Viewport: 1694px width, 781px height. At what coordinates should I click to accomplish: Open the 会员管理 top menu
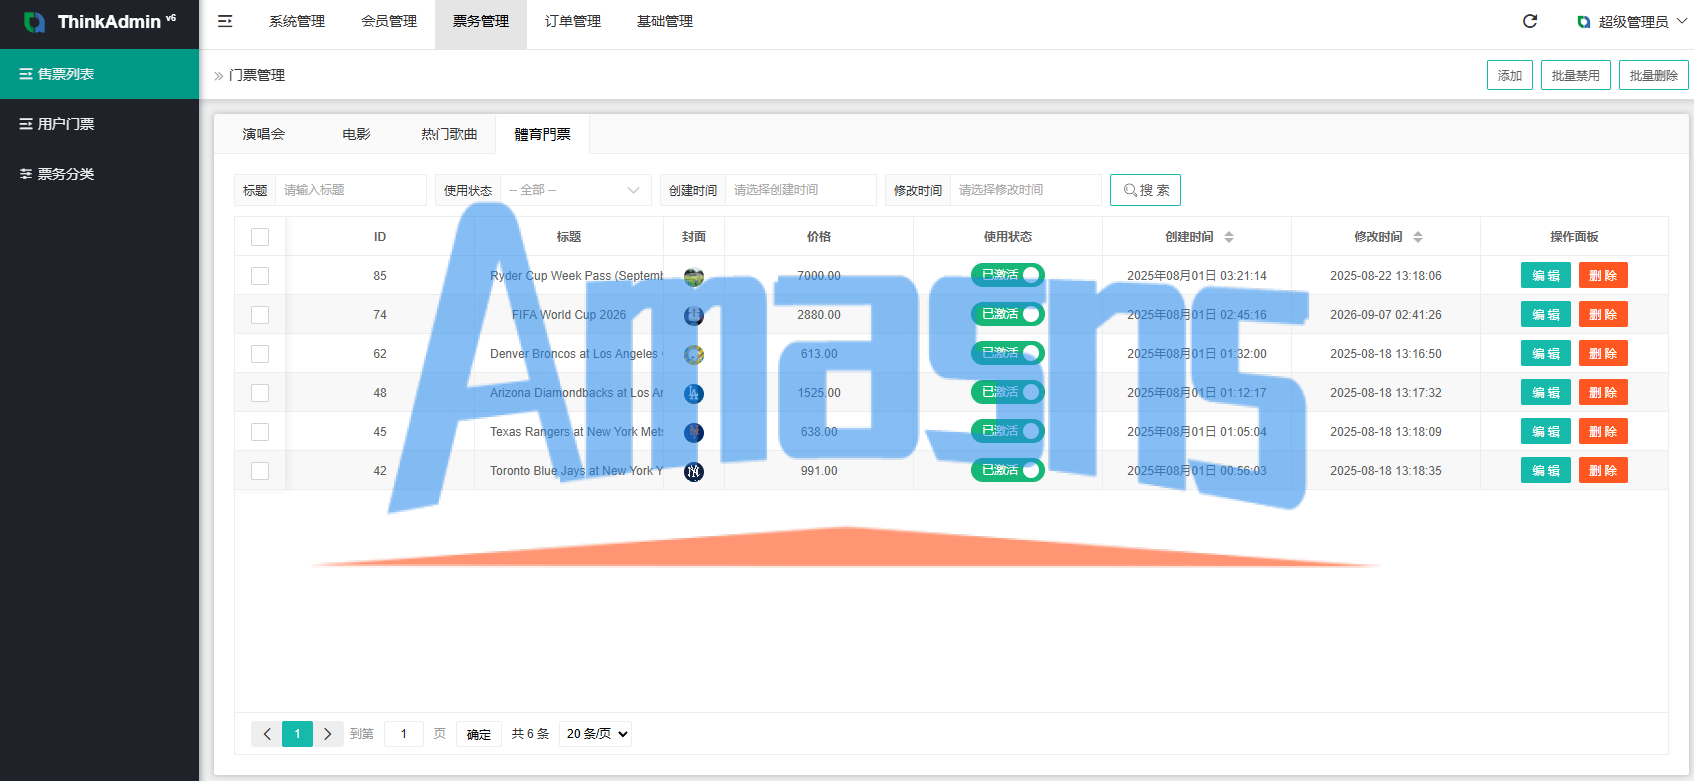coord(389,21)
